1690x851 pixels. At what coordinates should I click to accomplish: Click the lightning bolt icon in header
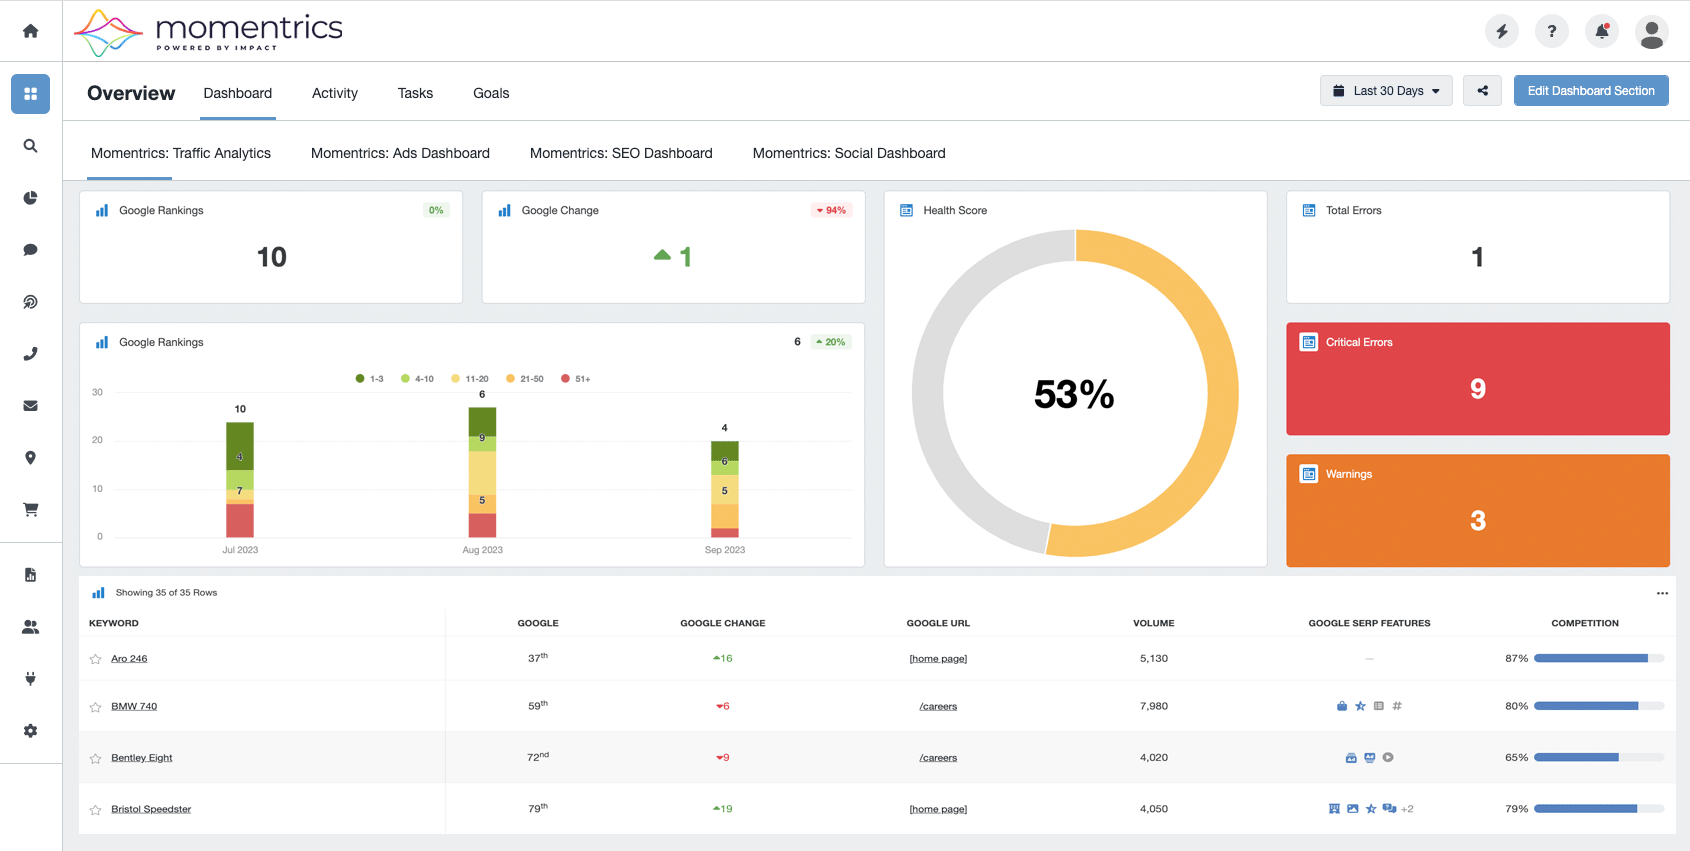click(1502, 31)
